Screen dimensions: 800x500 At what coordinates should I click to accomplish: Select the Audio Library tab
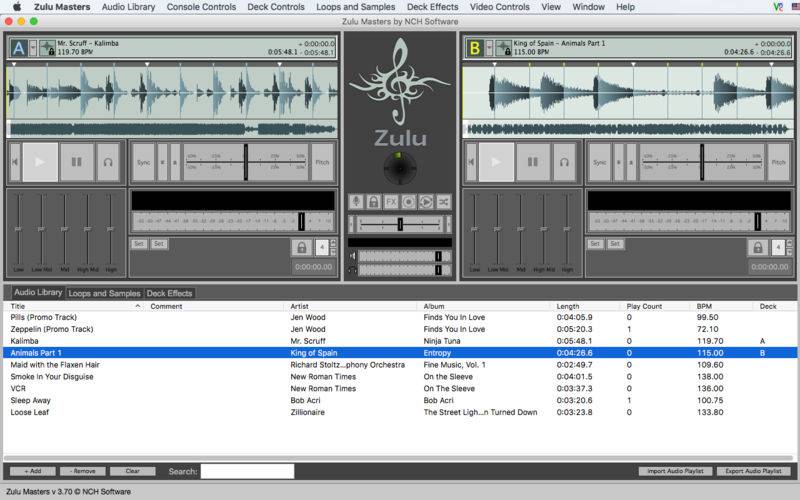tap(38, 292)
